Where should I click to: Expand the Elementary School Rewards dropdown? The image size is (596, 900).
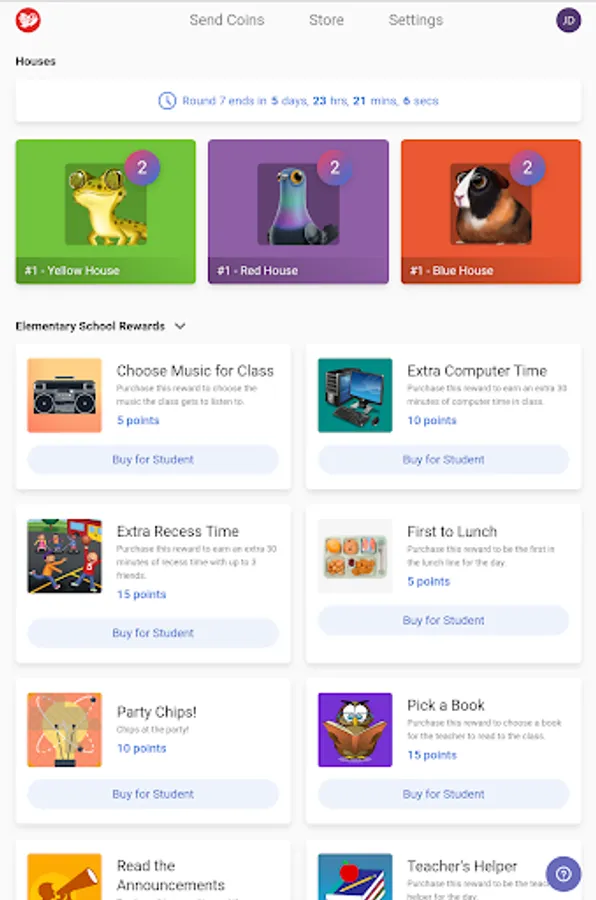(180, 326)
